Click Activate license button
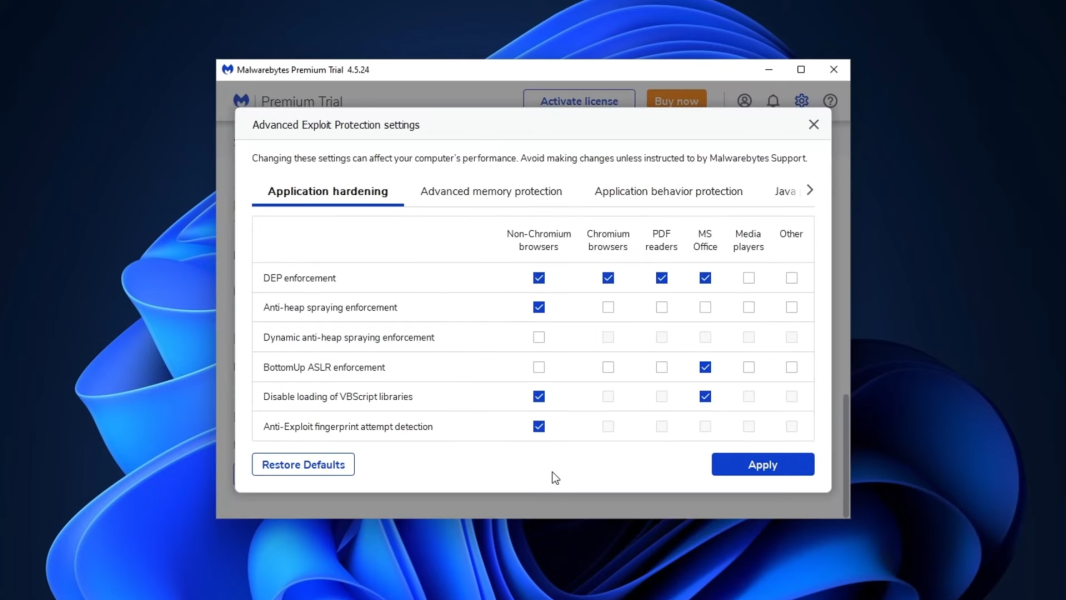The height and width of the screenshot is (600, 1066). pos(579,101)
